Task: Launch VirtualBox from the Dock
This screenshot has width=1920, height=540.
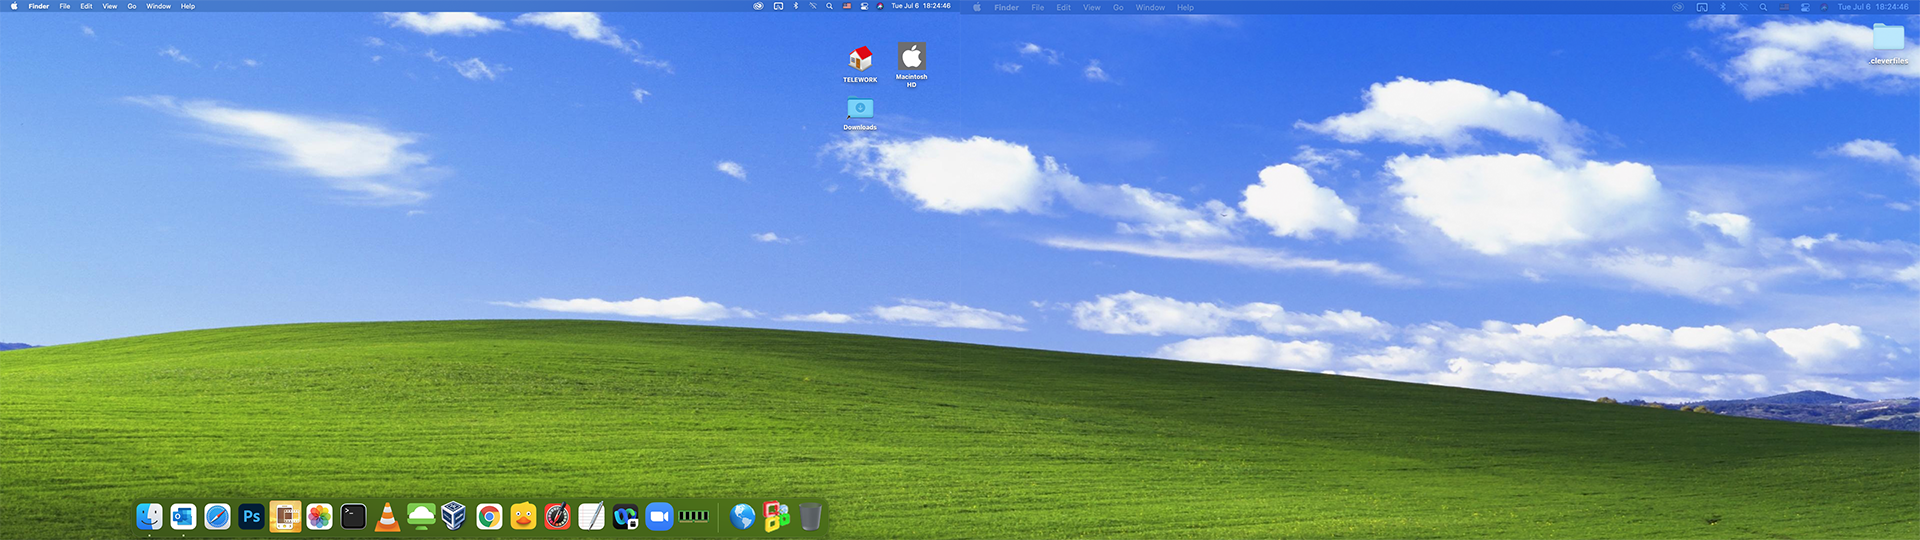Action: (454, 516)
